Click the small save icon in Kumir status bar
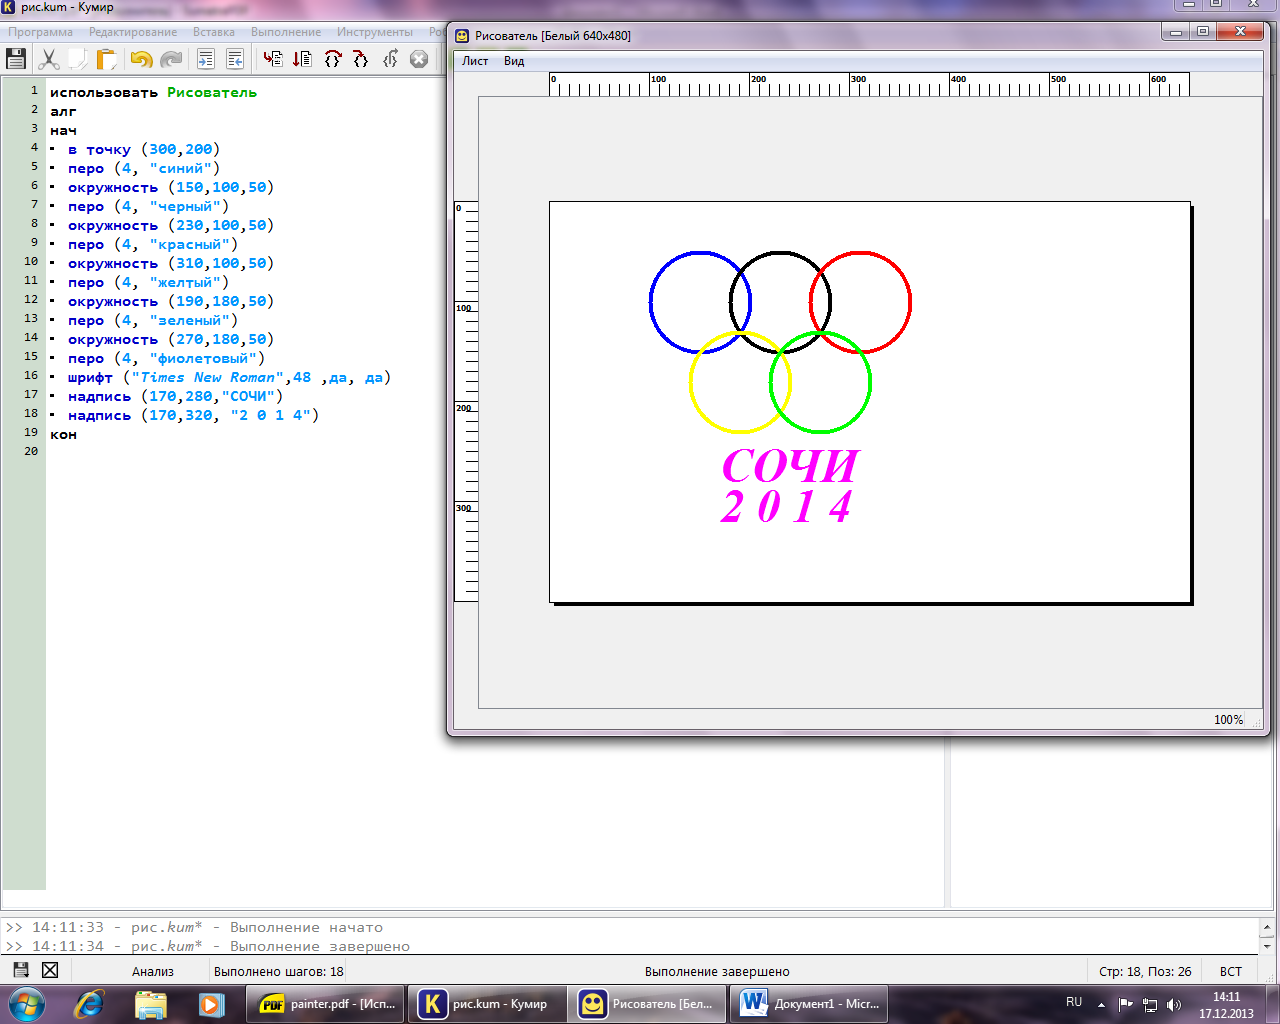This screenshot has height=1024, width=1280. click(x=20, y=970)
